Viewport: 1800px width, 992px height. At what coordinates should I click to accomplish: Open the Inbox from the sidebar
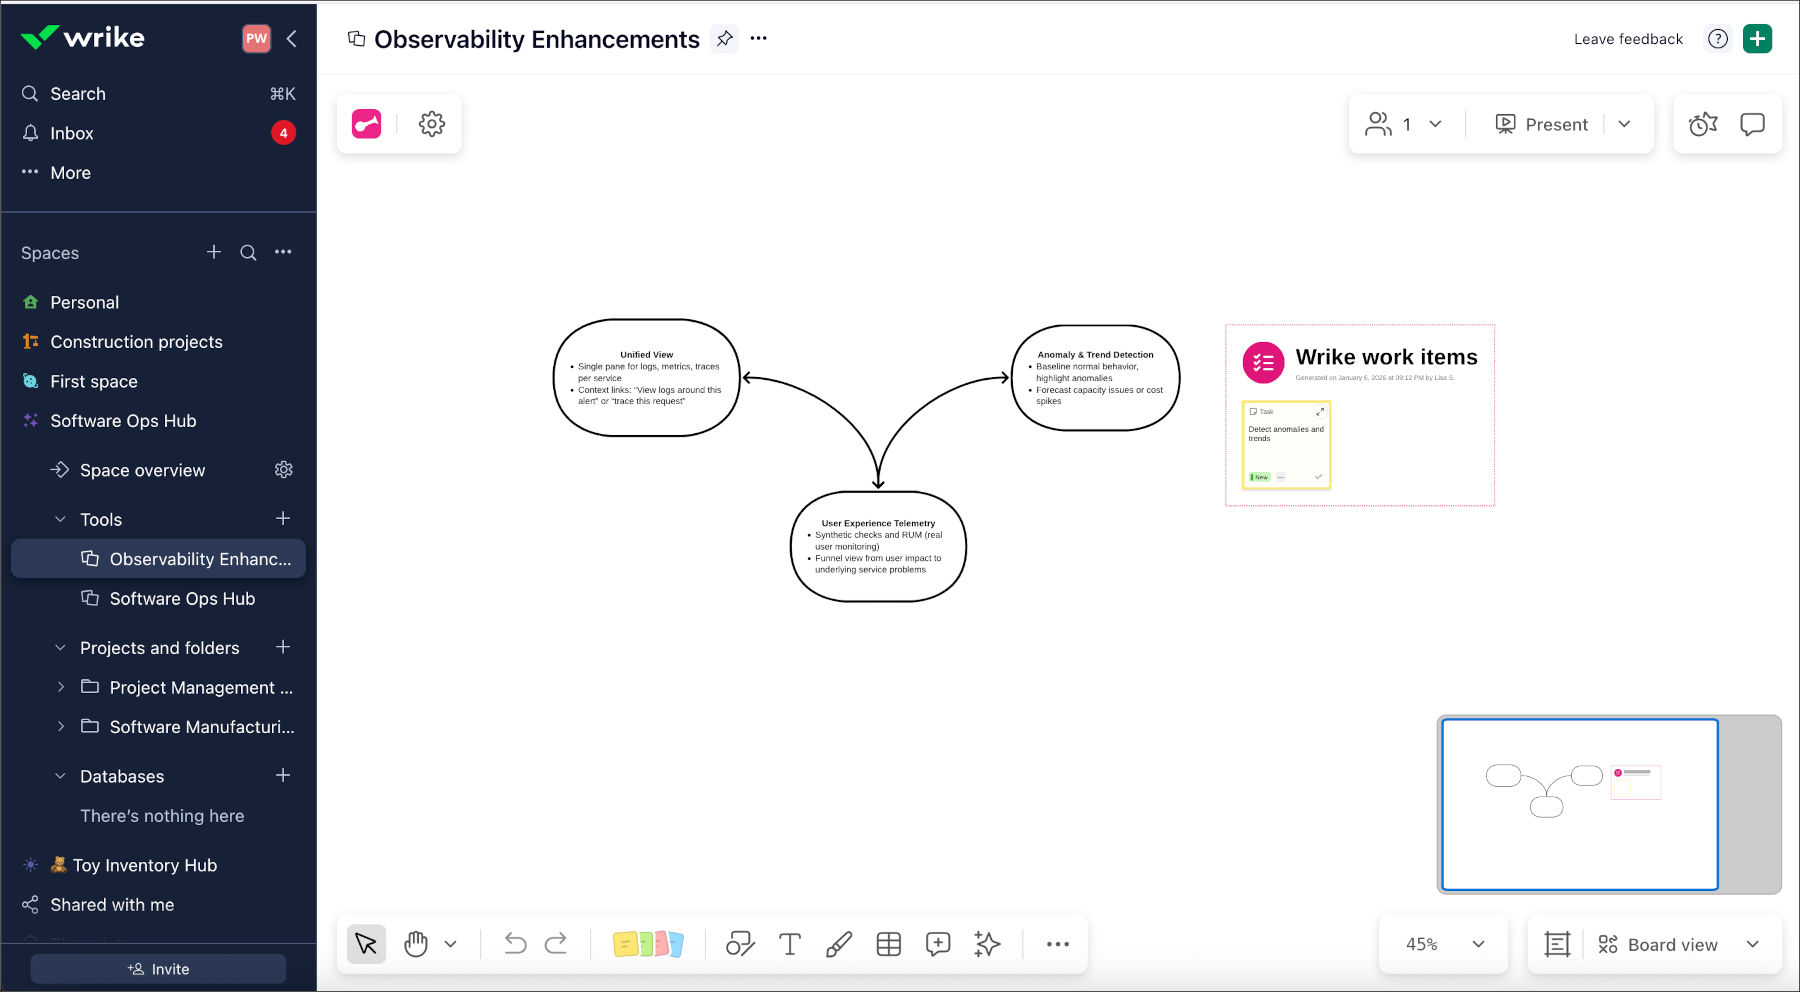click(x=72, y=133)
